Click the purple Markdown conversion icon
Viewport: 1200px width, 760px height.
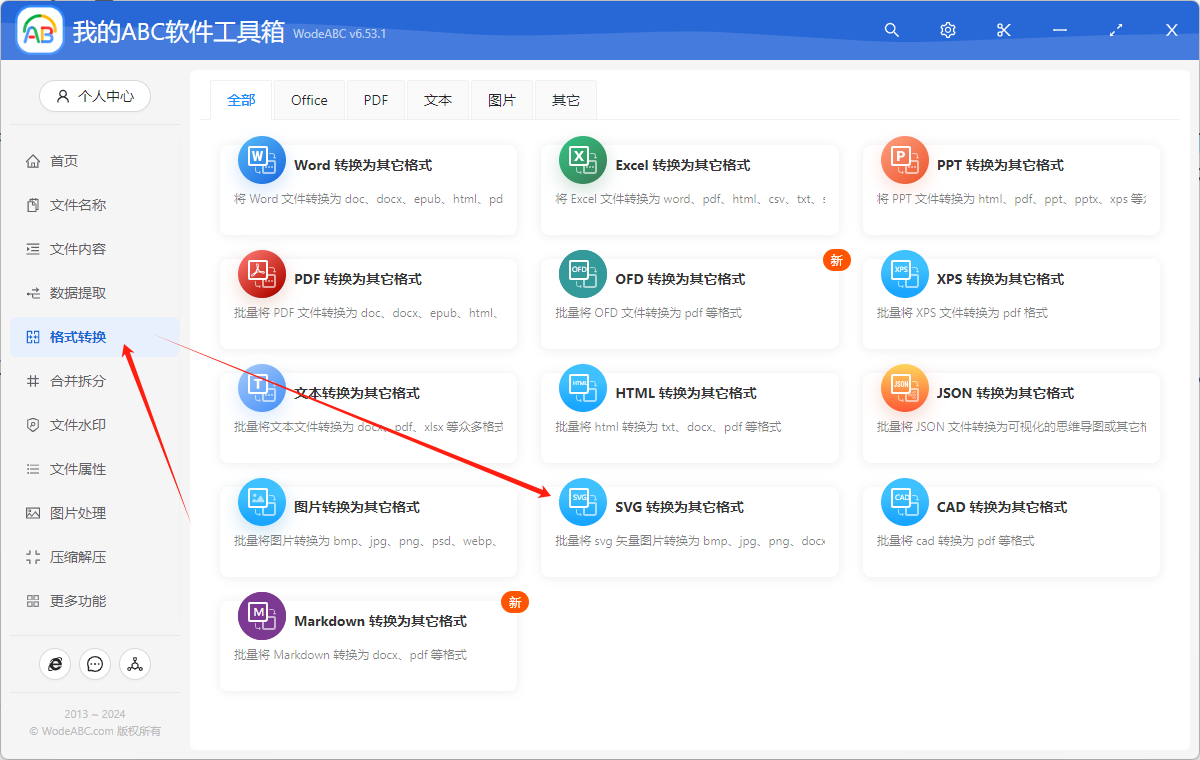(261, 616)
